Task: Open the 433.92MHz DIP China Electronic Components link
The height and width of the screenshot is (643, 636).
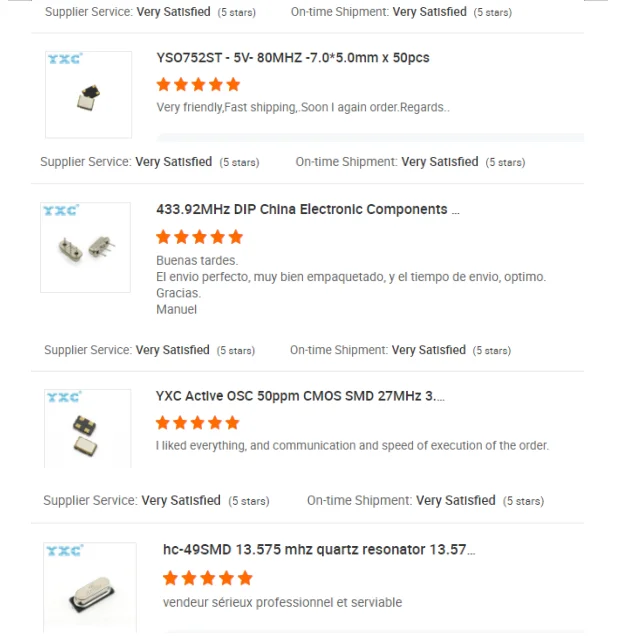Action: pyautogui.click(x=308, y=210)
